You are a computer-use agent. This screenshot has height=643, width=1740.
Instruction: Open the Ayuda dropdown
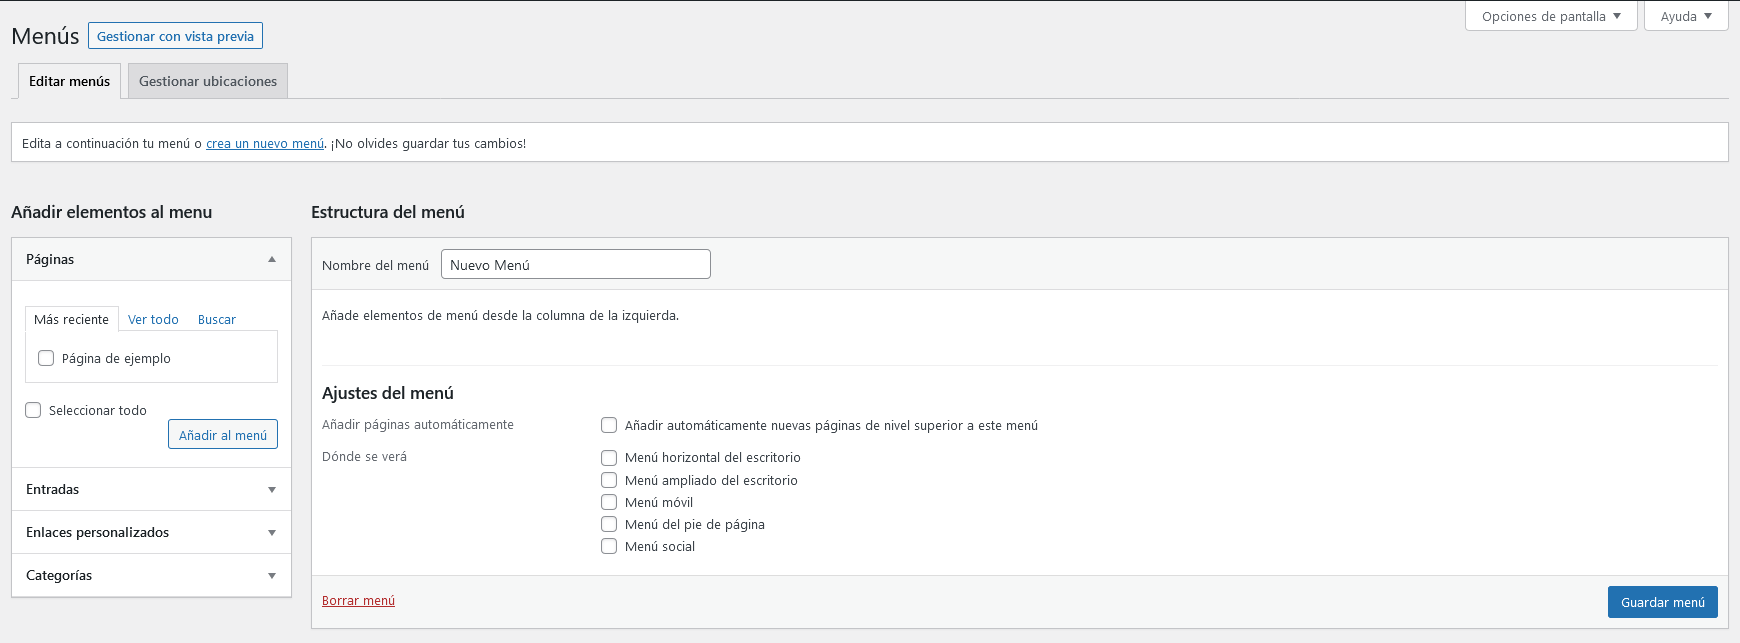pos(1686,17)
